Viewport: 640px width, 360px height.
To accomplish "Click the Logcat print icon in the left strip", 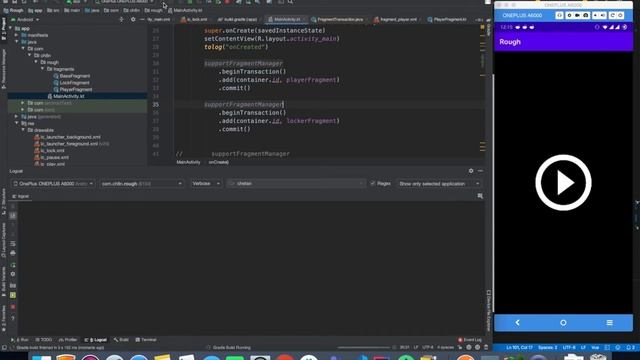I will (x=13, y=253).
